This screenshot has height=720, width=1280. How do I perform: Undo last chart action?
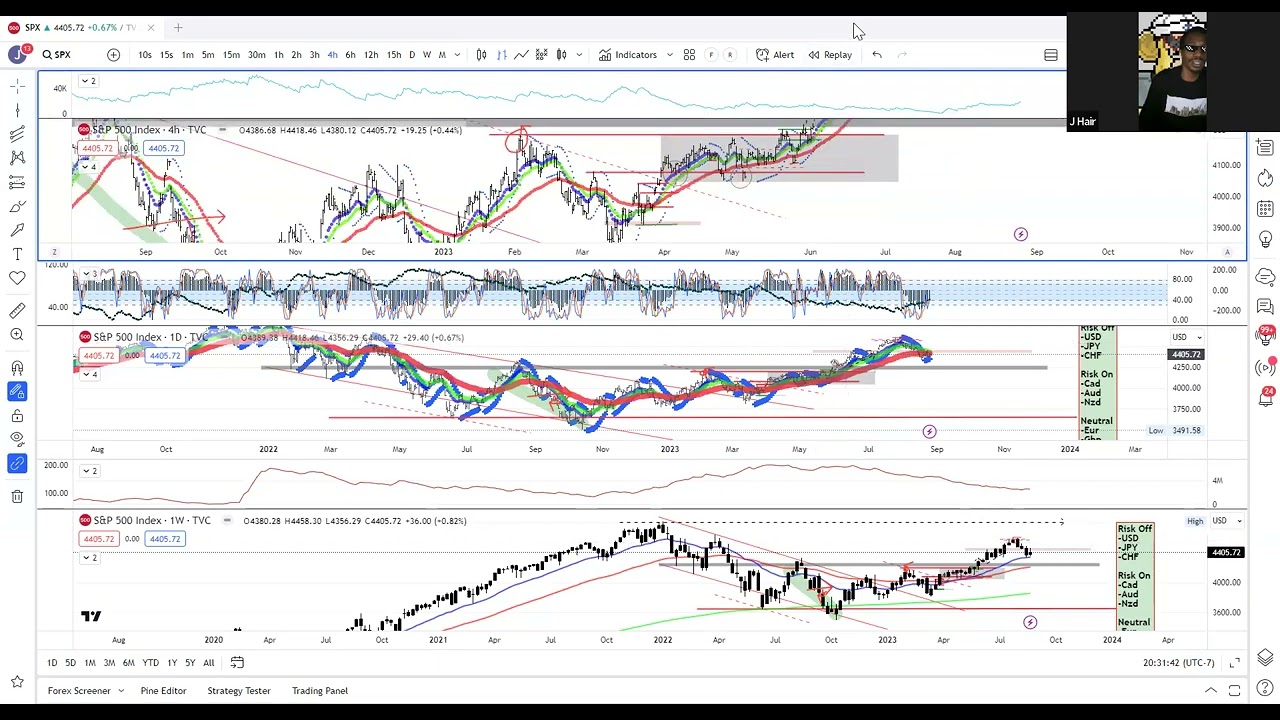[x=877, y=55]
